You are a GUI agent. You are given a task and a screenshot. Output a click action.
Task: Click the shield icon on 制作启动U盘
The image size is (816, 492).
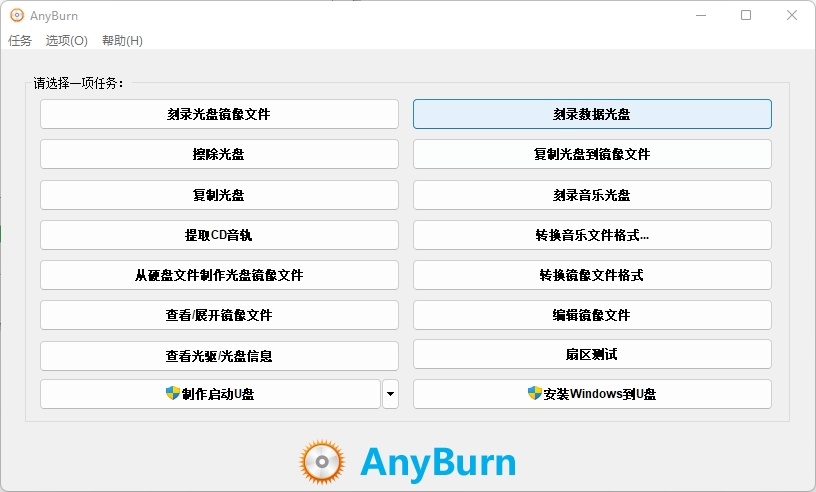point(172,394)
